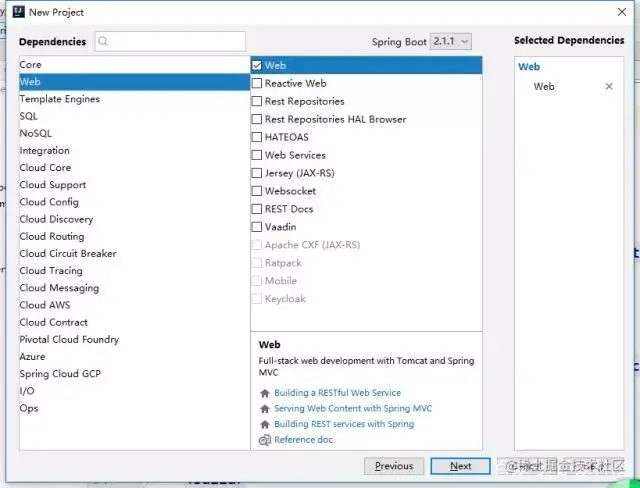
Task: Select the Integration category
Action: (134, 150)
